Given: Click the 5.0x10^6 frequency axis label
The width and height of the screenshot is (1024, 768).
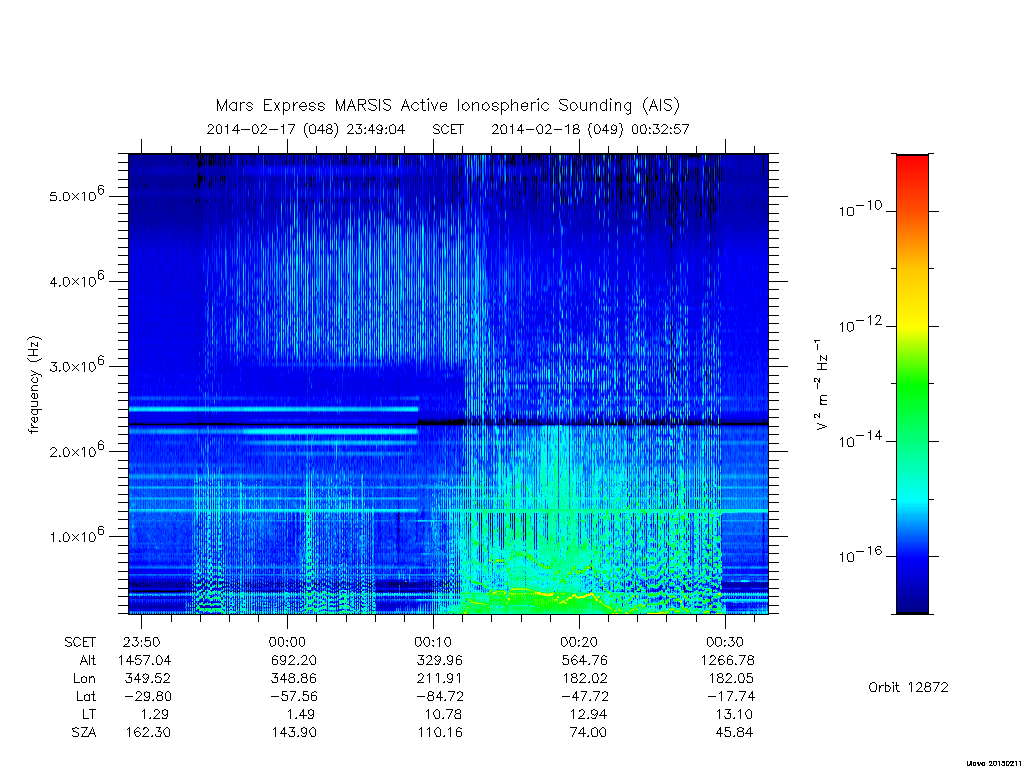Looking at the screenshot, I should (76, 195).
